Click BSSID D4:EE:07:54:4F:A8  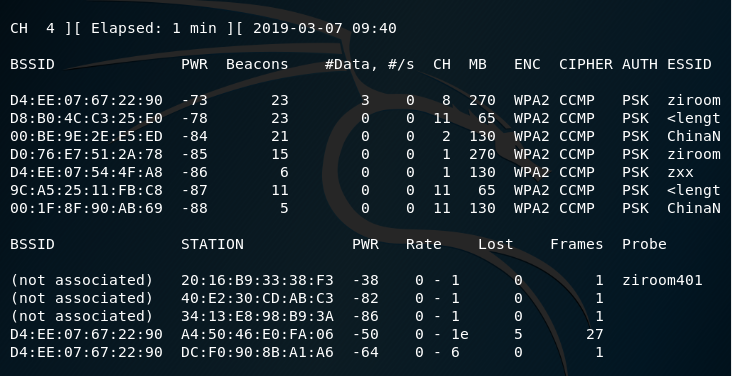[86, 172]
